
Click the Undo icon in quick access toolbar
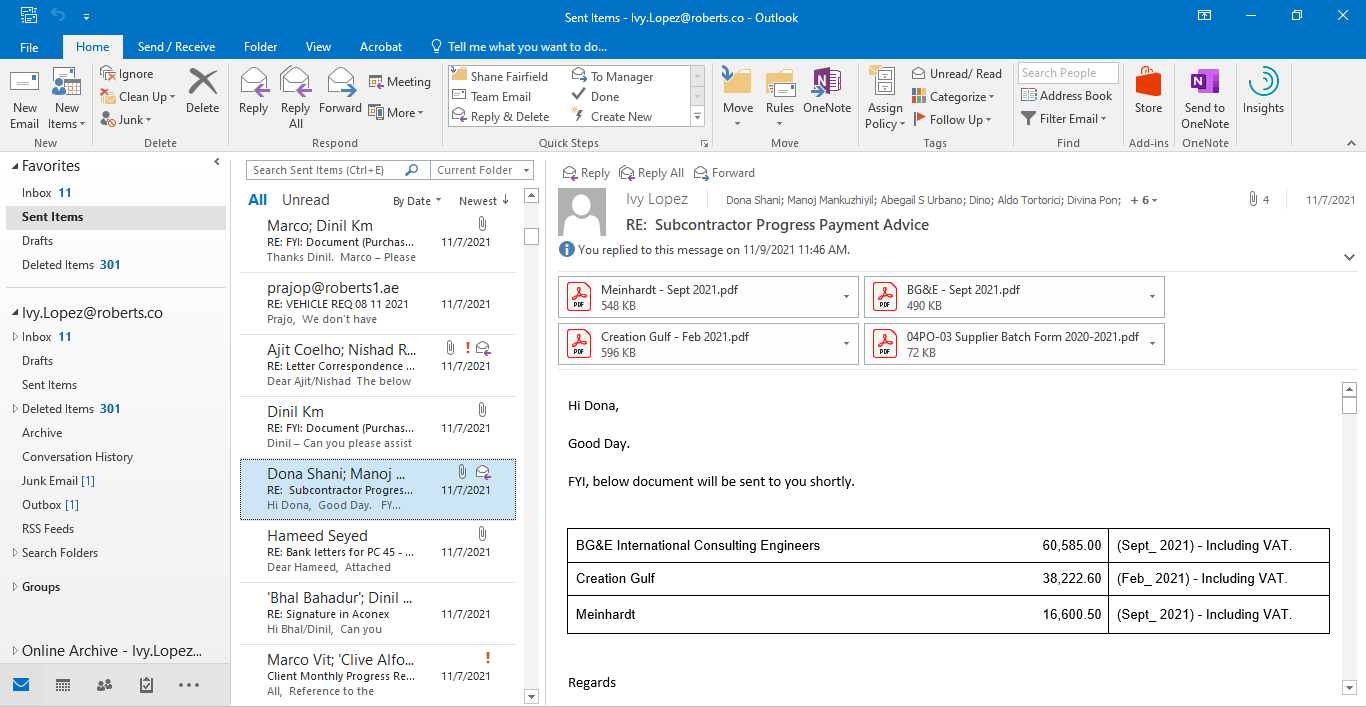click(59, 16)
